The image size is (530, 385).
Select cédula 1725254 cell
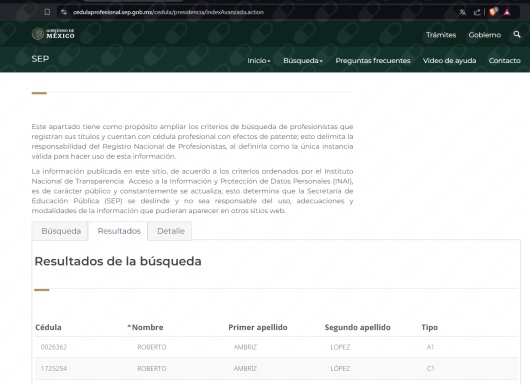[x=54, y=368]
